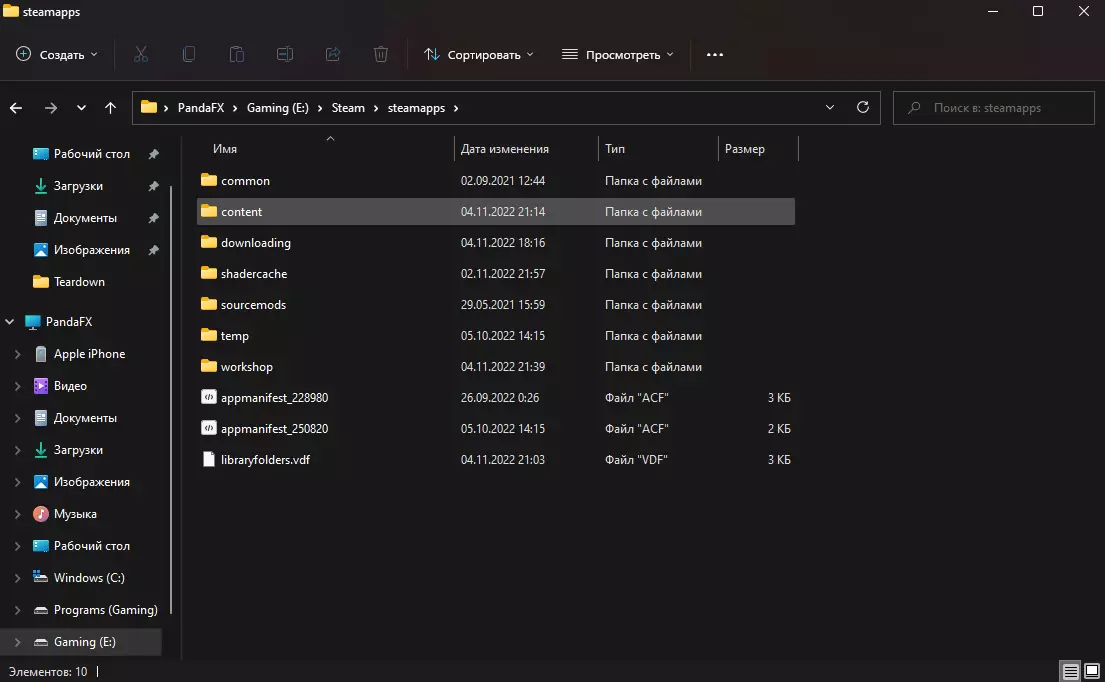Sort by Дата изменения column header
This screenshot has width=1105, height=682.
[x=505, y=149]
